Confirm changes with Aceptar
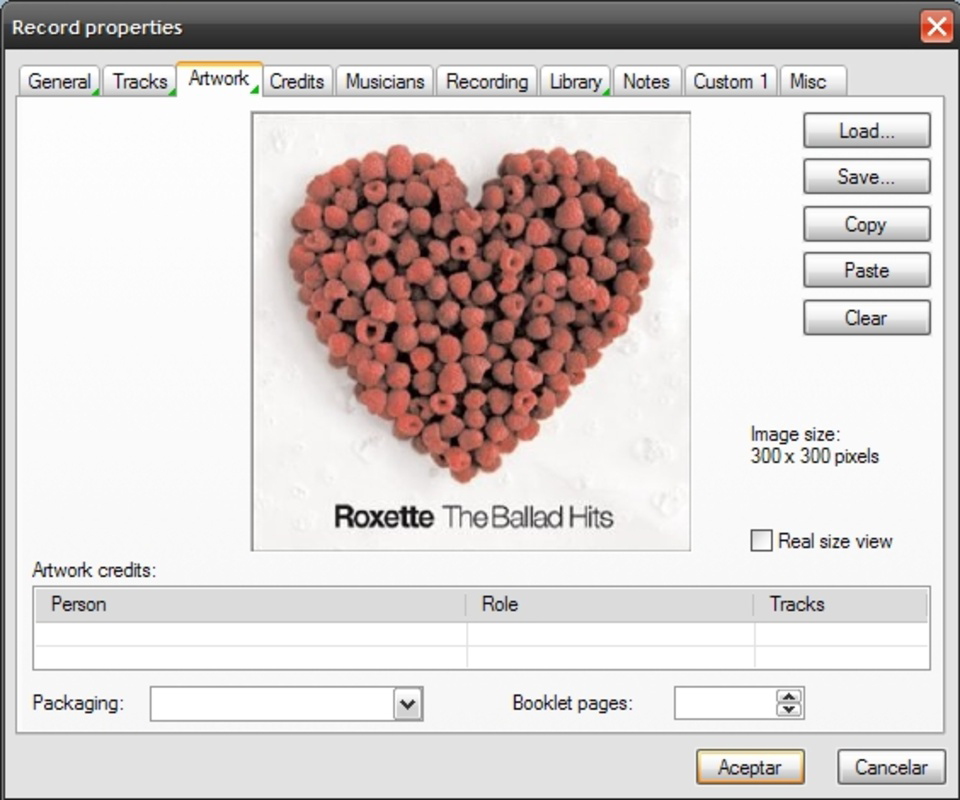960x800 pixels. [749, 767]
